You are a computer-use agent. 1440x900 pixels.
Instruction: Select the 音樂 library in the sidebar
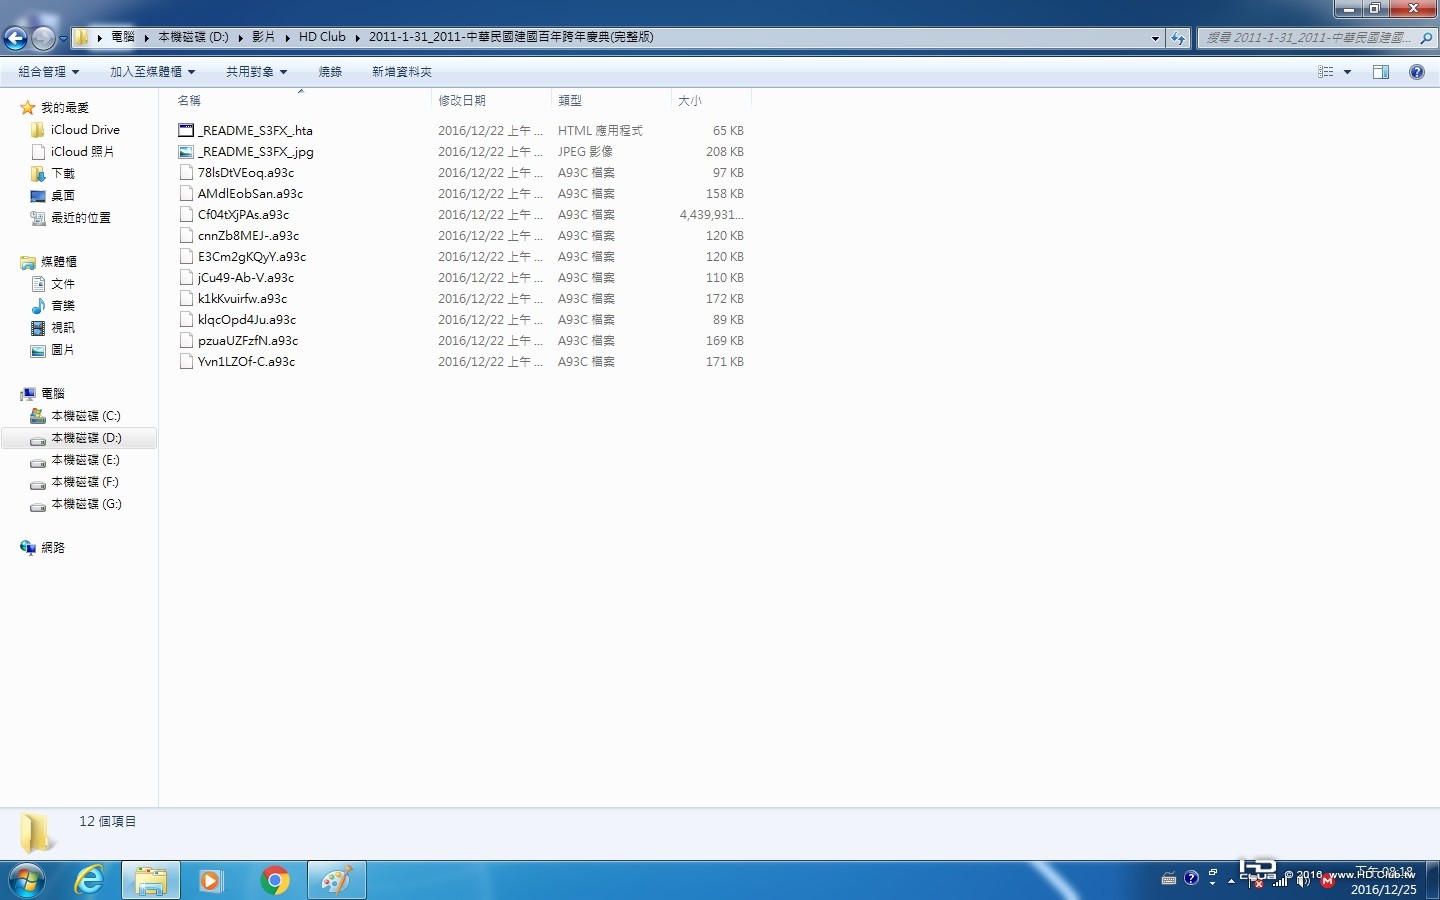(63, 306)
